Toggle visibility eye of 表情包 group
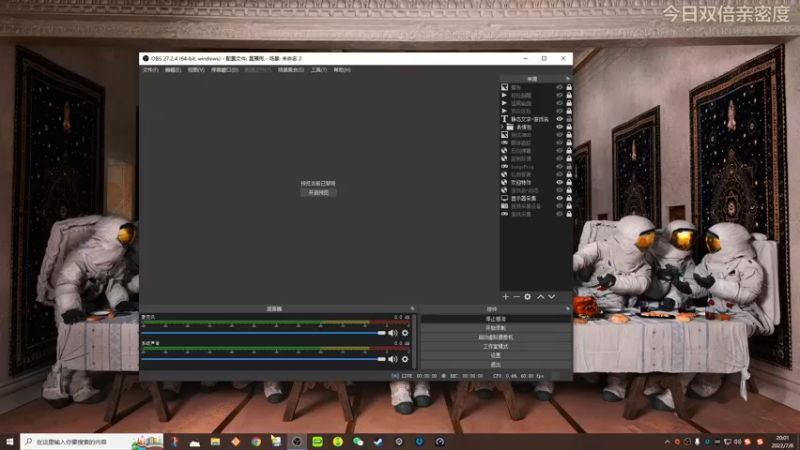The image size is (800, 450). tap(560, 127)
